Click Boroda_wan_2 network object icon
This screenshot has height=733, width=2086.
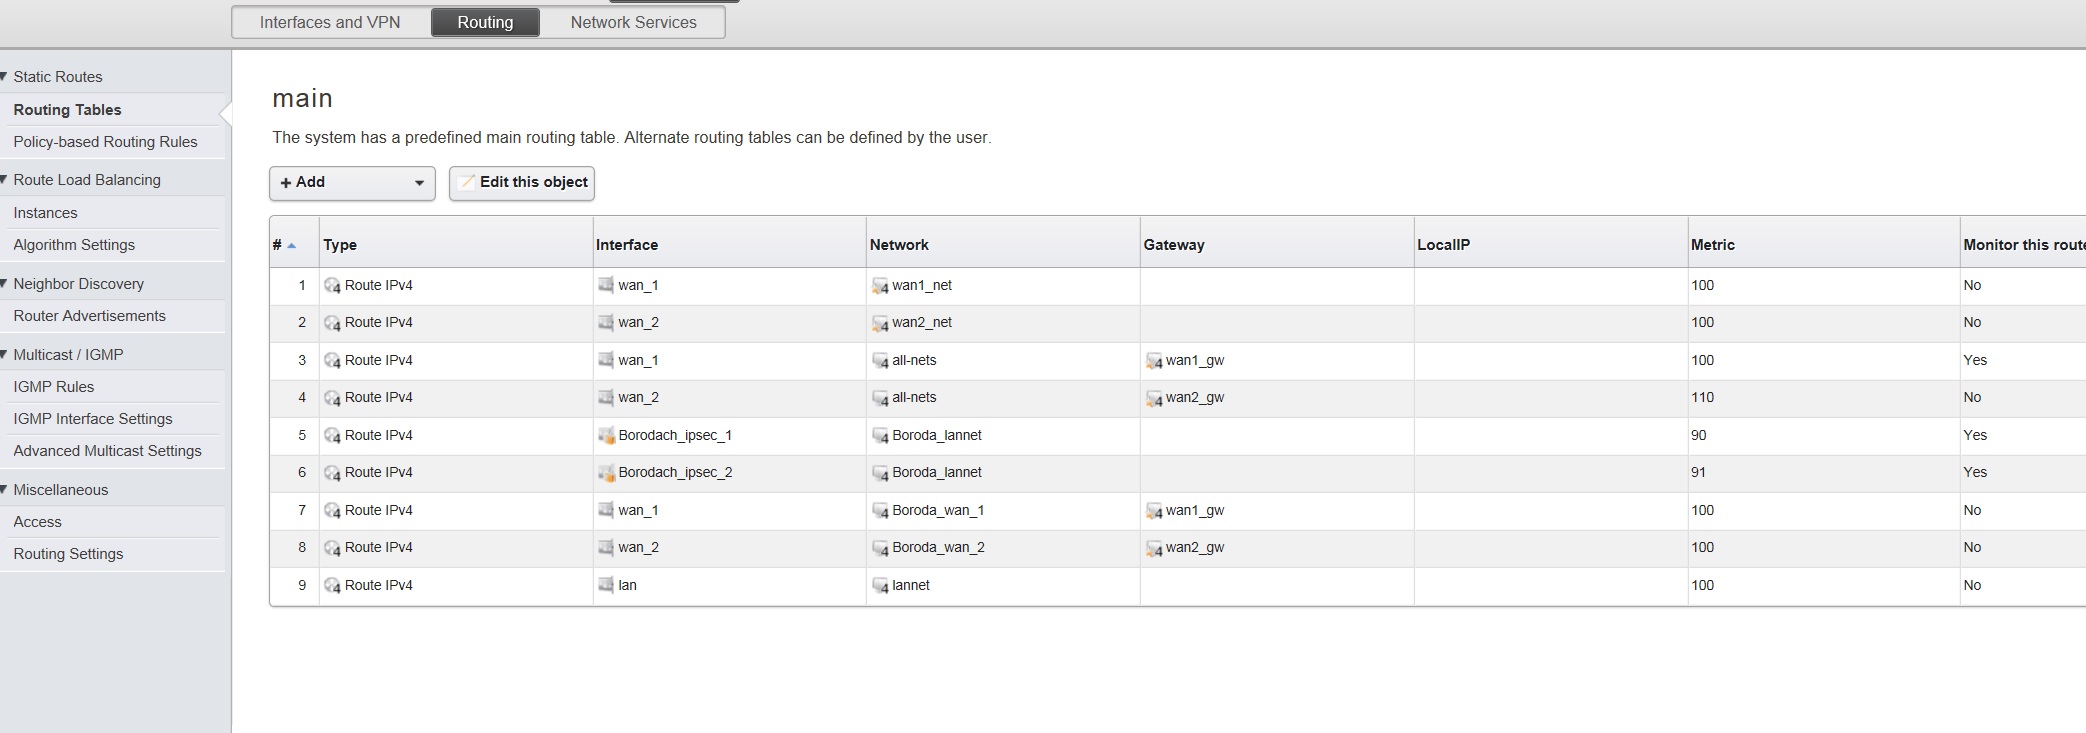tap(879, 548)
